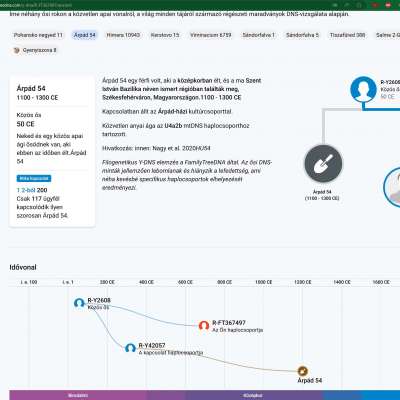This screenshot has width=400, height=400.
Task: Click the R-Y42057 timeline node icon
Action: 130,348
